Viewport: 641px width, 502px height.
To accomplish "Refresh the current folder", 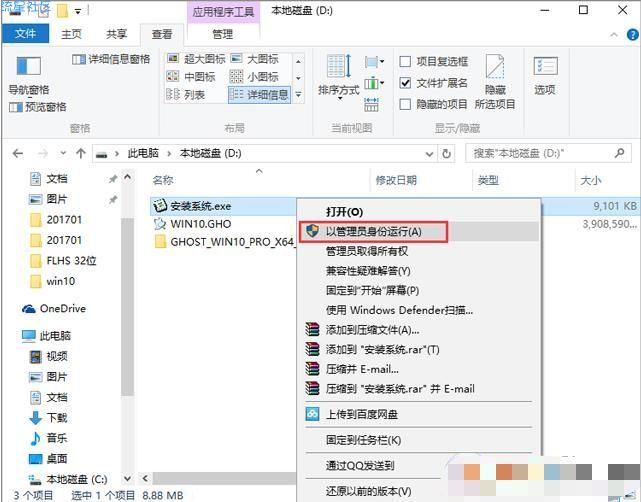I will (x=446, y=154).
